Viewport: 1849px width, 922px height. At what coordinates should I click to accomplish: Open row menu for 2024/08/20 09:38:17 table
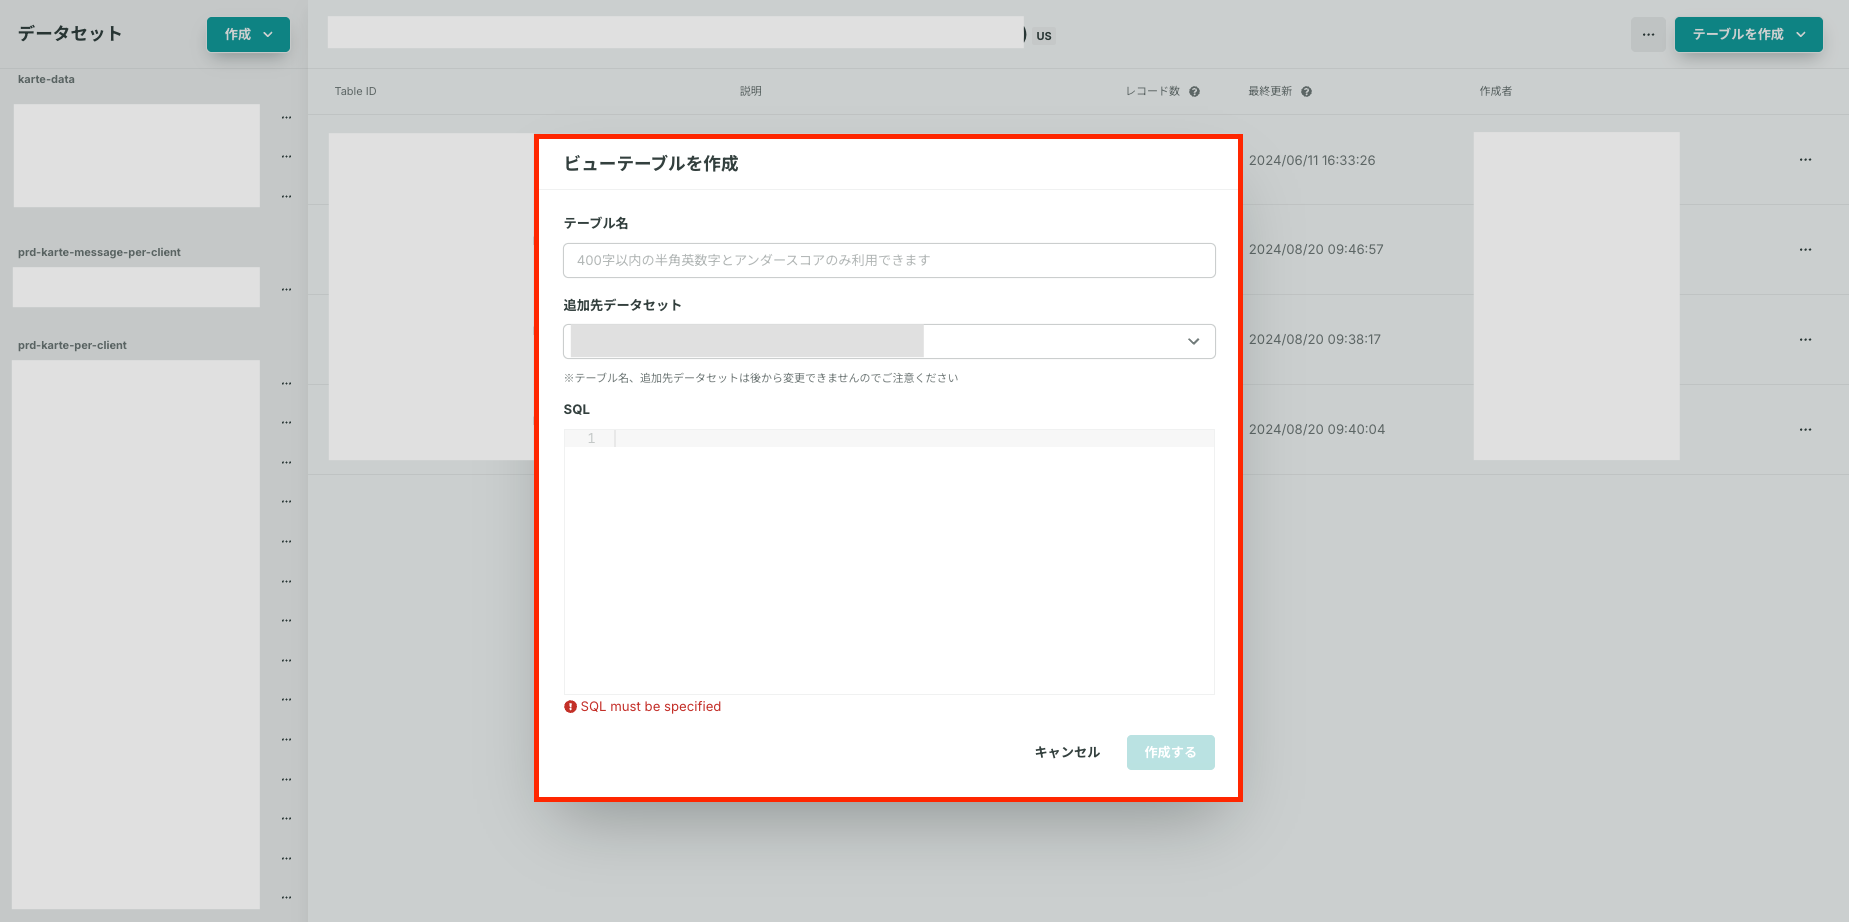pyautogui.click(x=1805, y=340)
